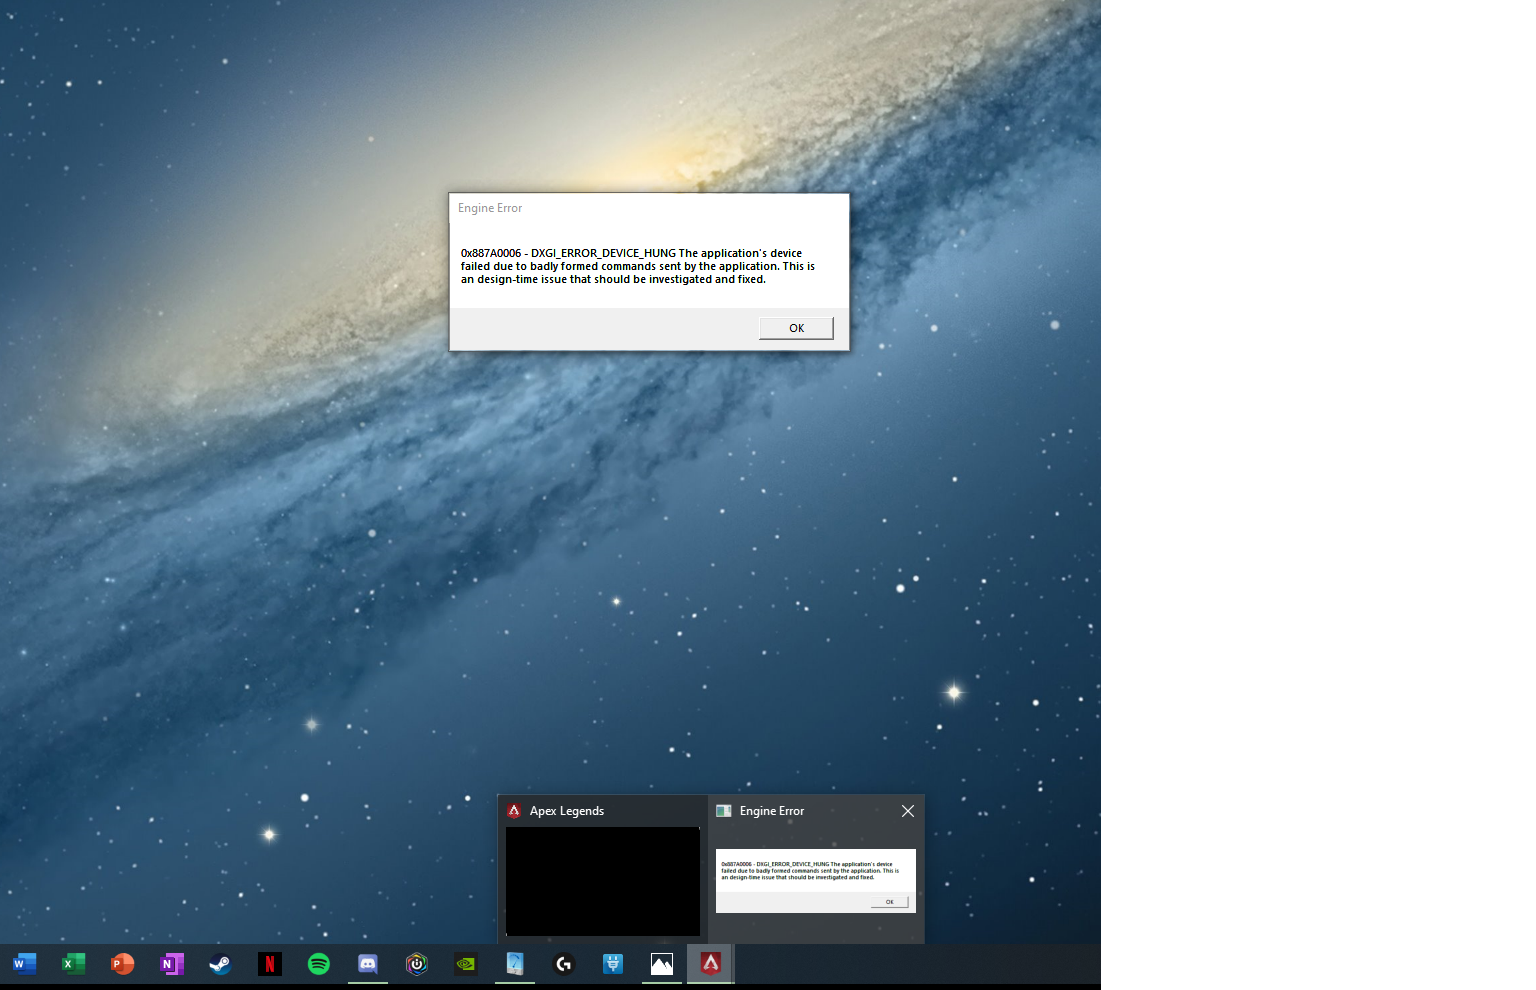Close the Engine Error taskbar preview
This screenshot has width=1536, height=990.
(x=907, y=811)
